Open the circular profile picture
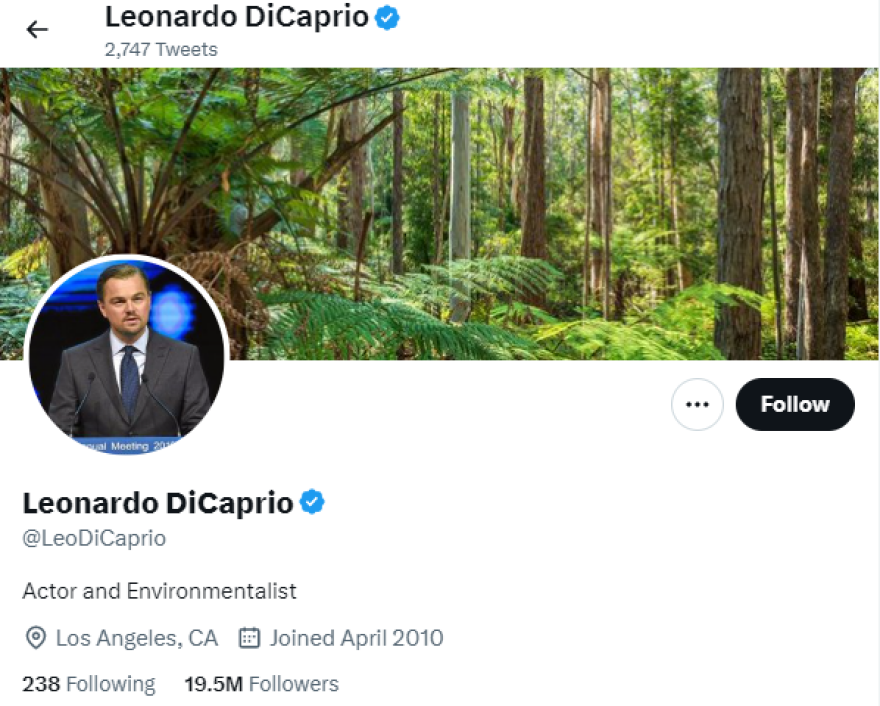 pyautogui.click(x=126, y=355)
